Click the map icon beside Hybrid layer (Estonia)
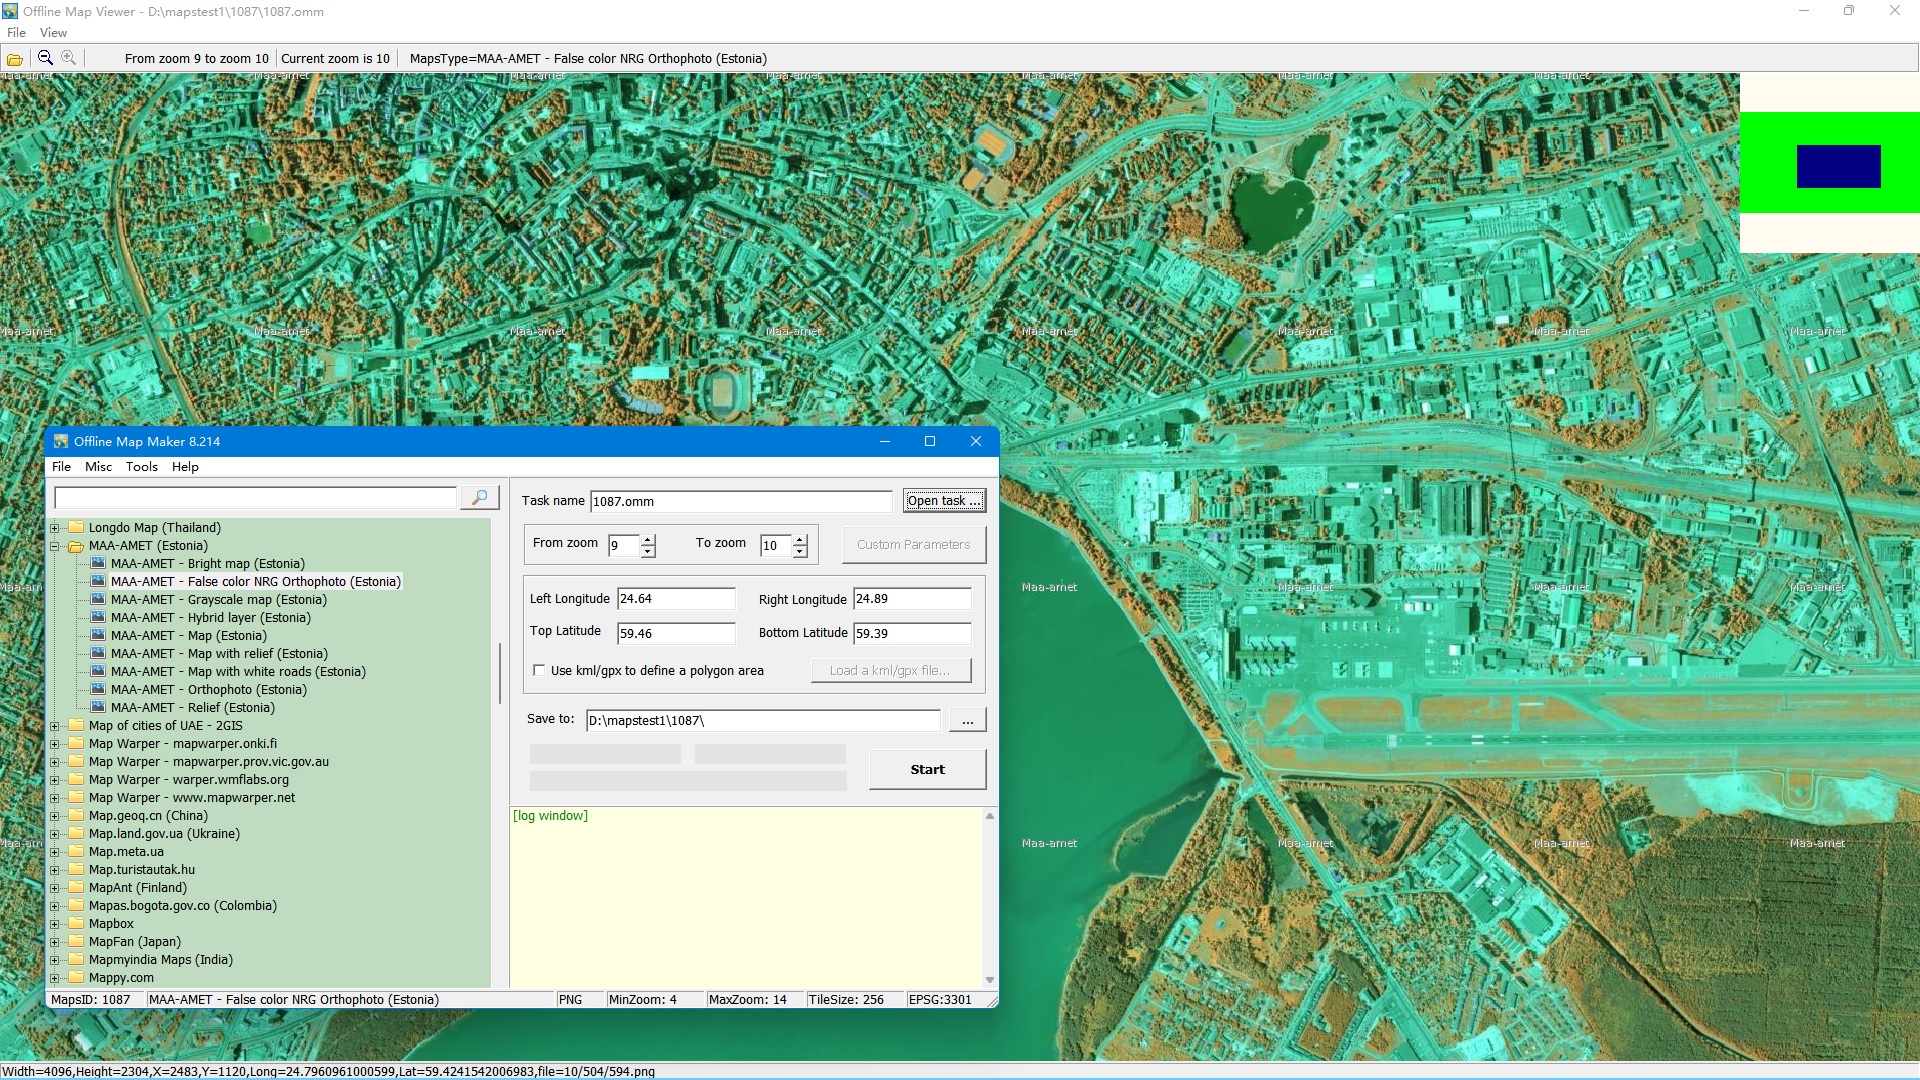The image size is (1920, 1080). click(98, 617)
